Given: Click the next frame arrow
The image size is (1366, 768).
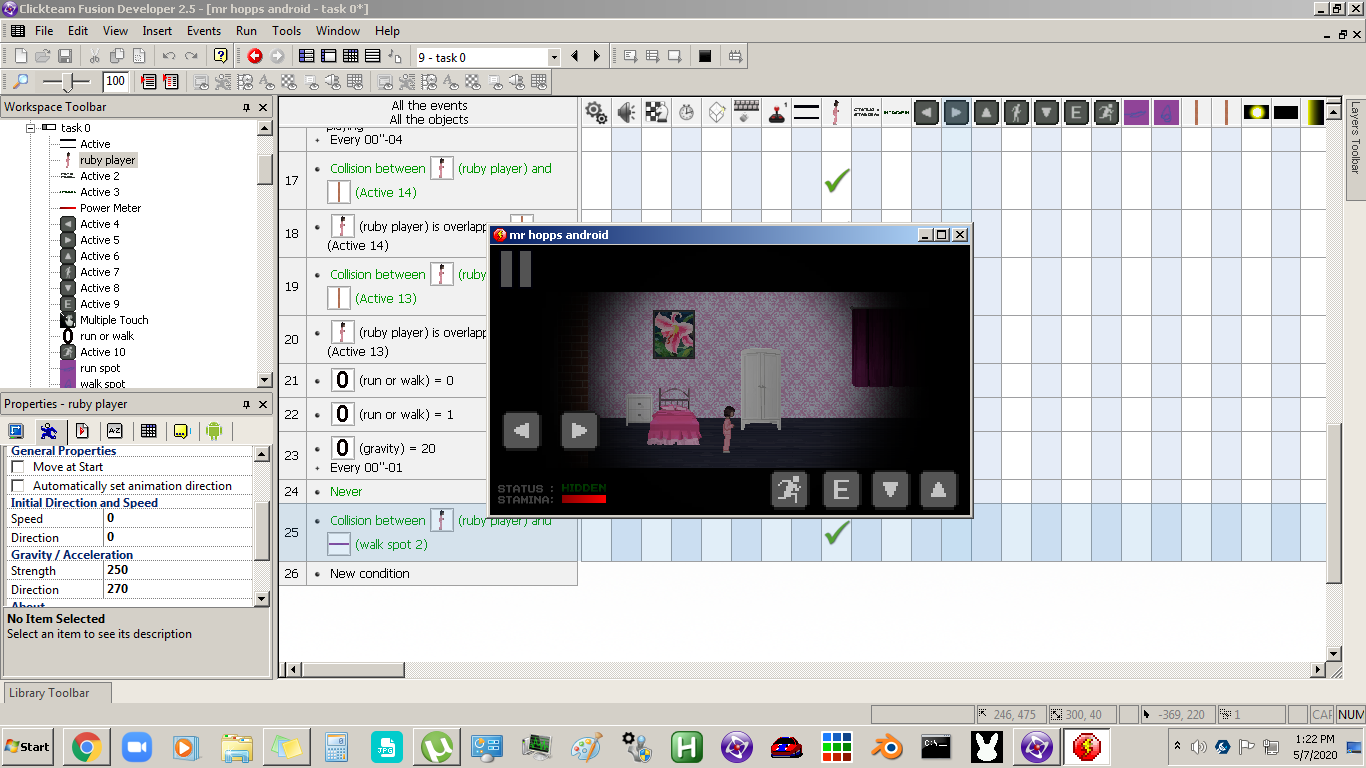Looking at the screenshot, I should [597, 57].
